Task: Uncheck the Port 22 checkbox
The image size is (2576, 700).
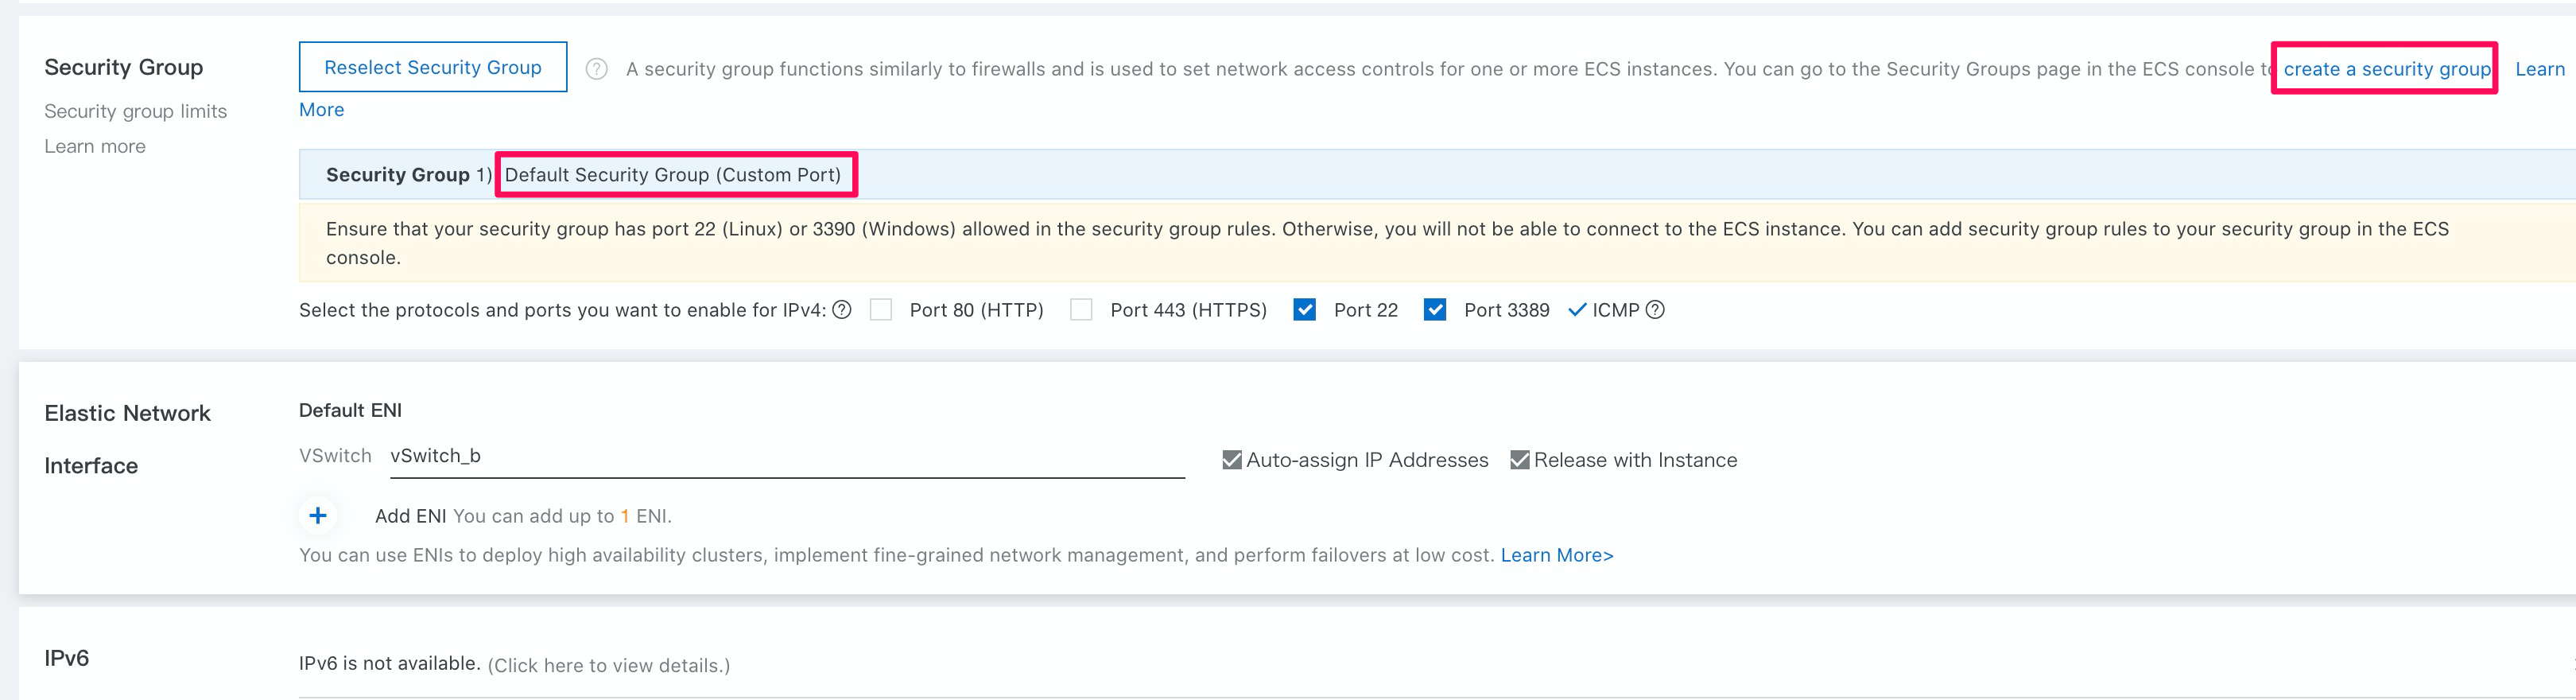Action: [x=1304, y=310]
